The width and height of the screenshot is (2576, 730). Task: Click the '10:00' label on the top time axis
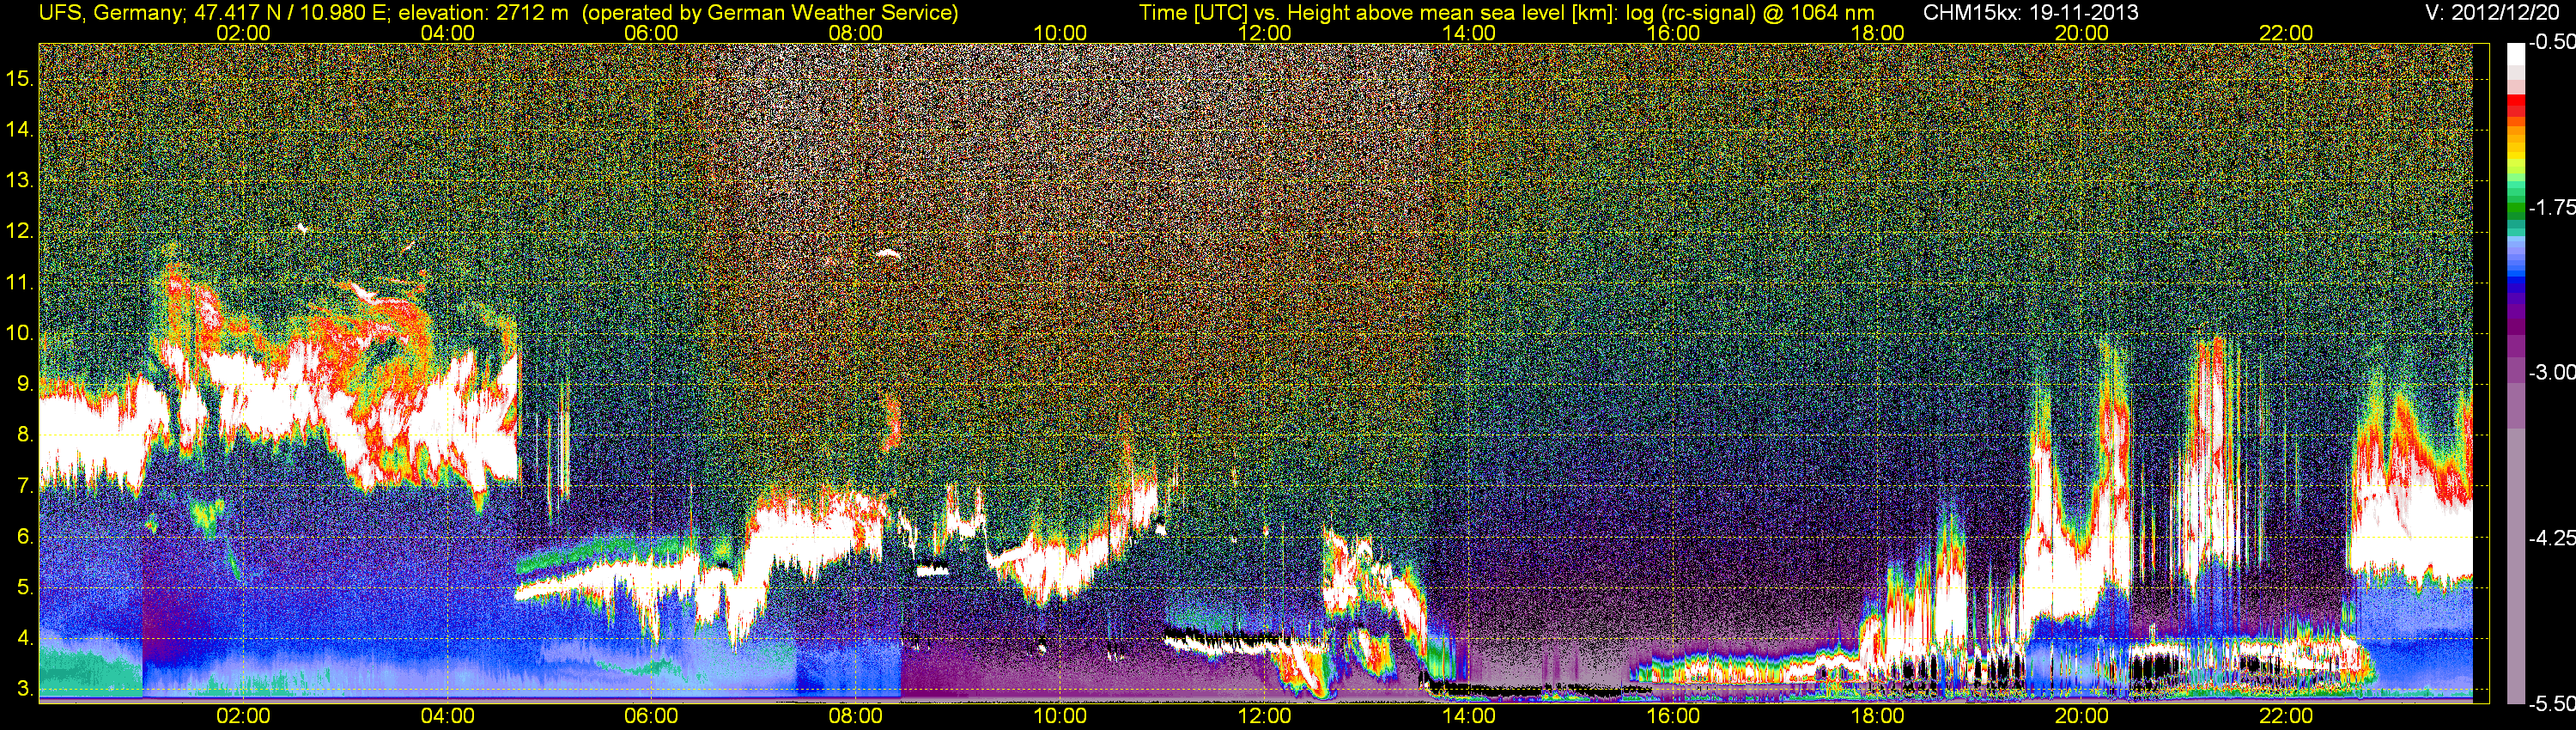1060,33
